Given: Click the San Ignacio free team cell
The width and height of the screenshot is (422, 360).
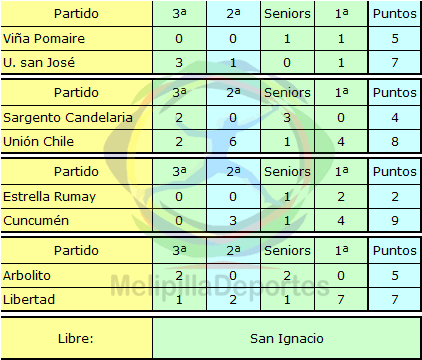Looking at the screenshot, I should 286,338.
